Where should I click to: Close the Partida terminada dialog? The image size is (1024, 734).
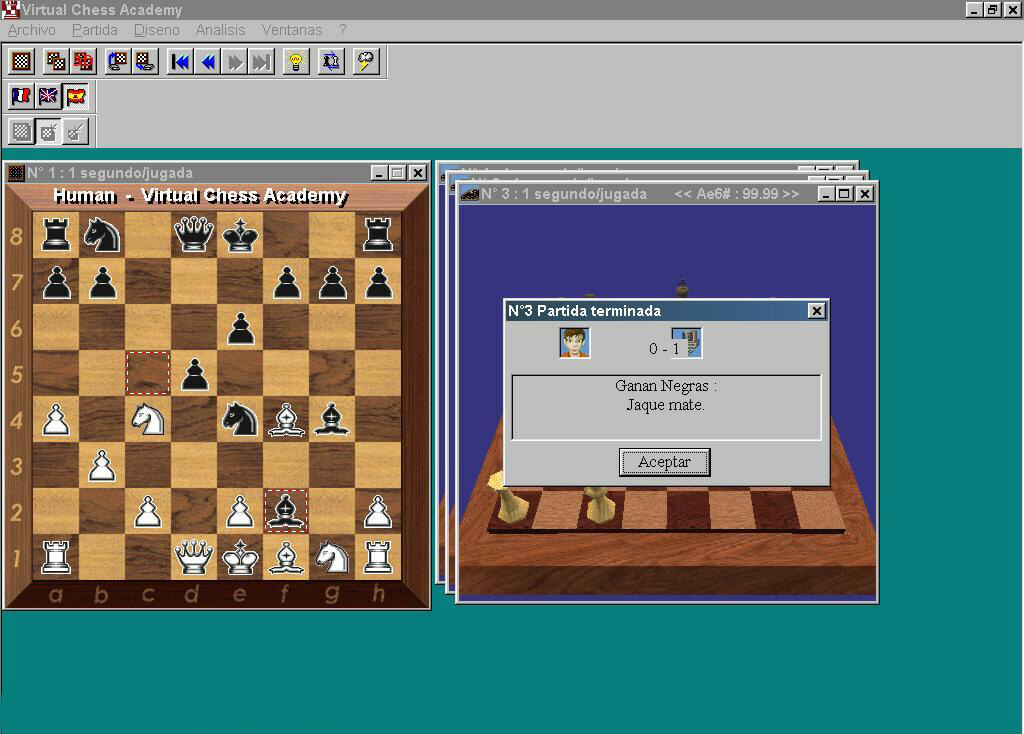816,311
